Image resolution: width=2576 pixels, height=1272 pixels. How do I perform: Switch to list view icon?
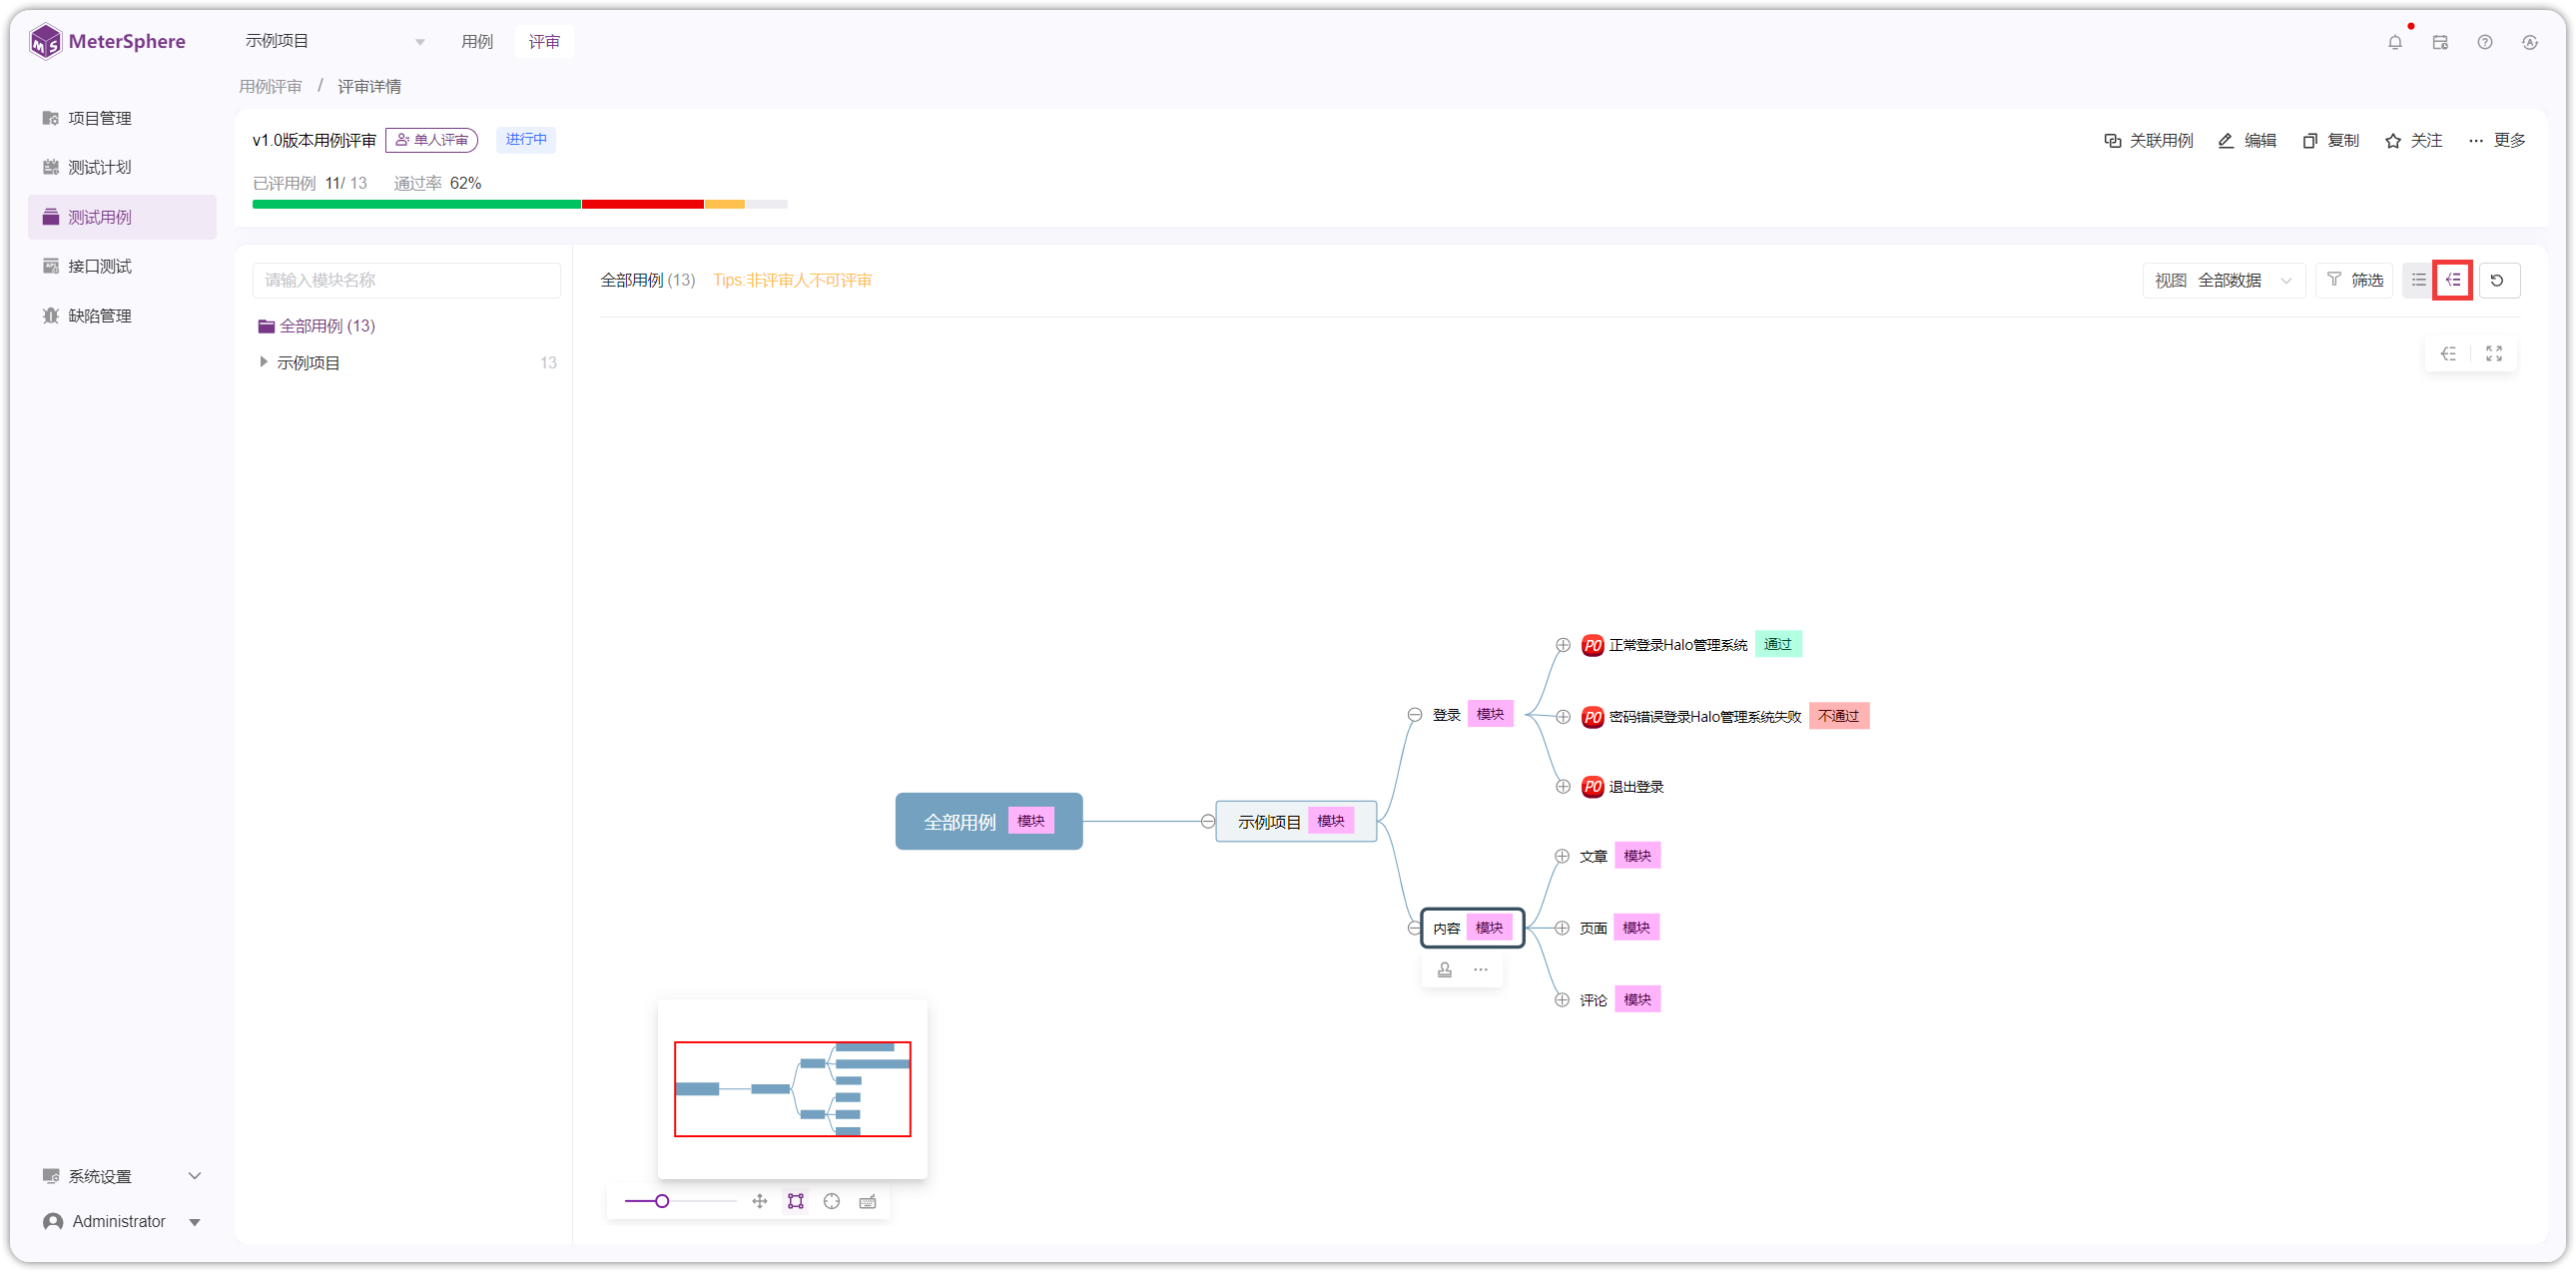(x=2418, y=280)
